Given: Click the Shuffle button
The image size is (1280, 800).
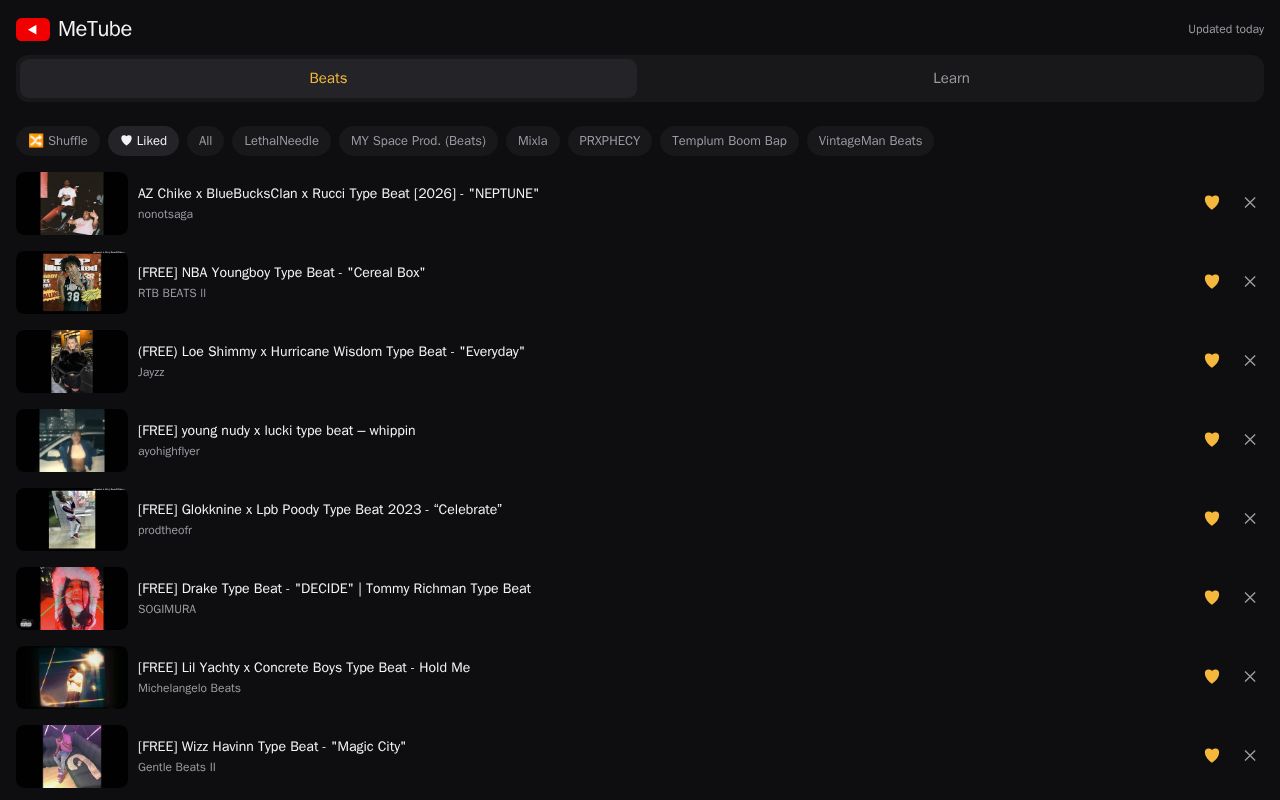Looking at the screenshot, I should point(58,141).
